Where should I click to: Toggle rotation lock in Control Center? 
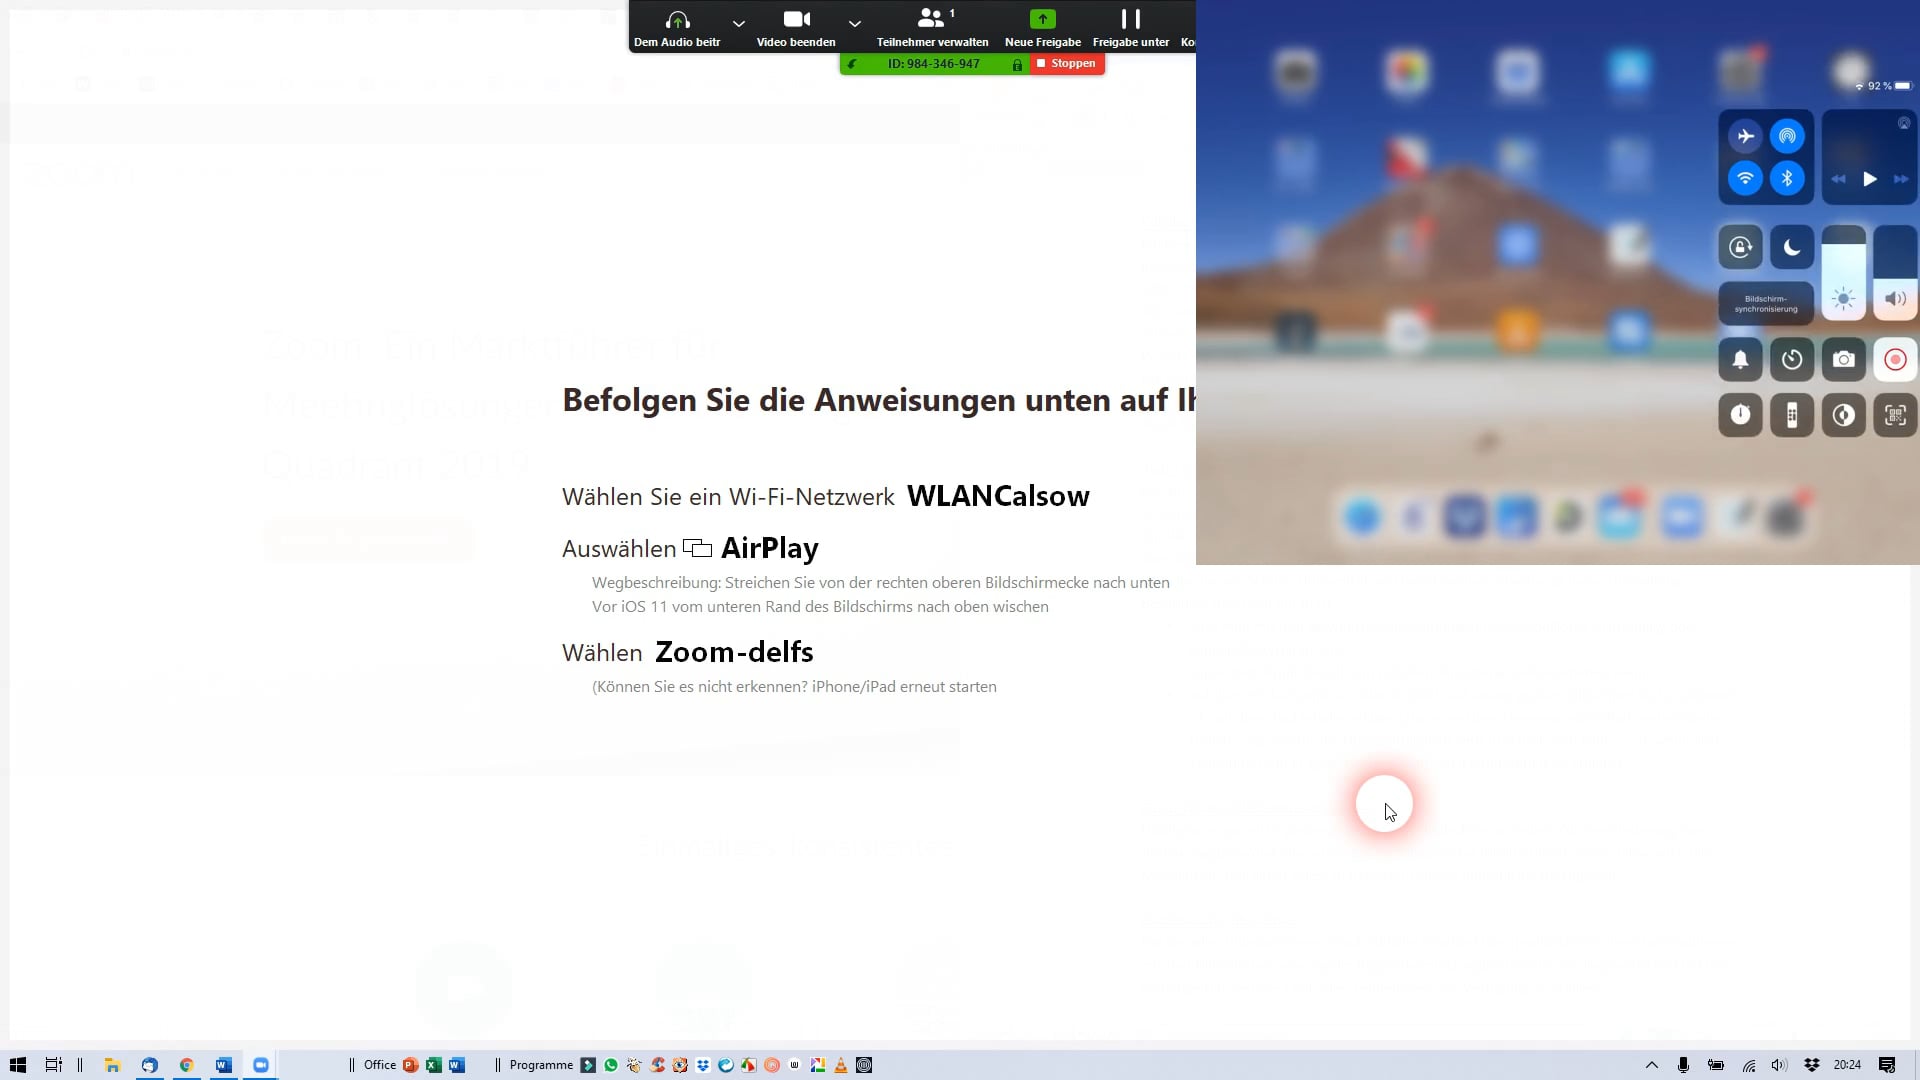(x=1740, y=247)
